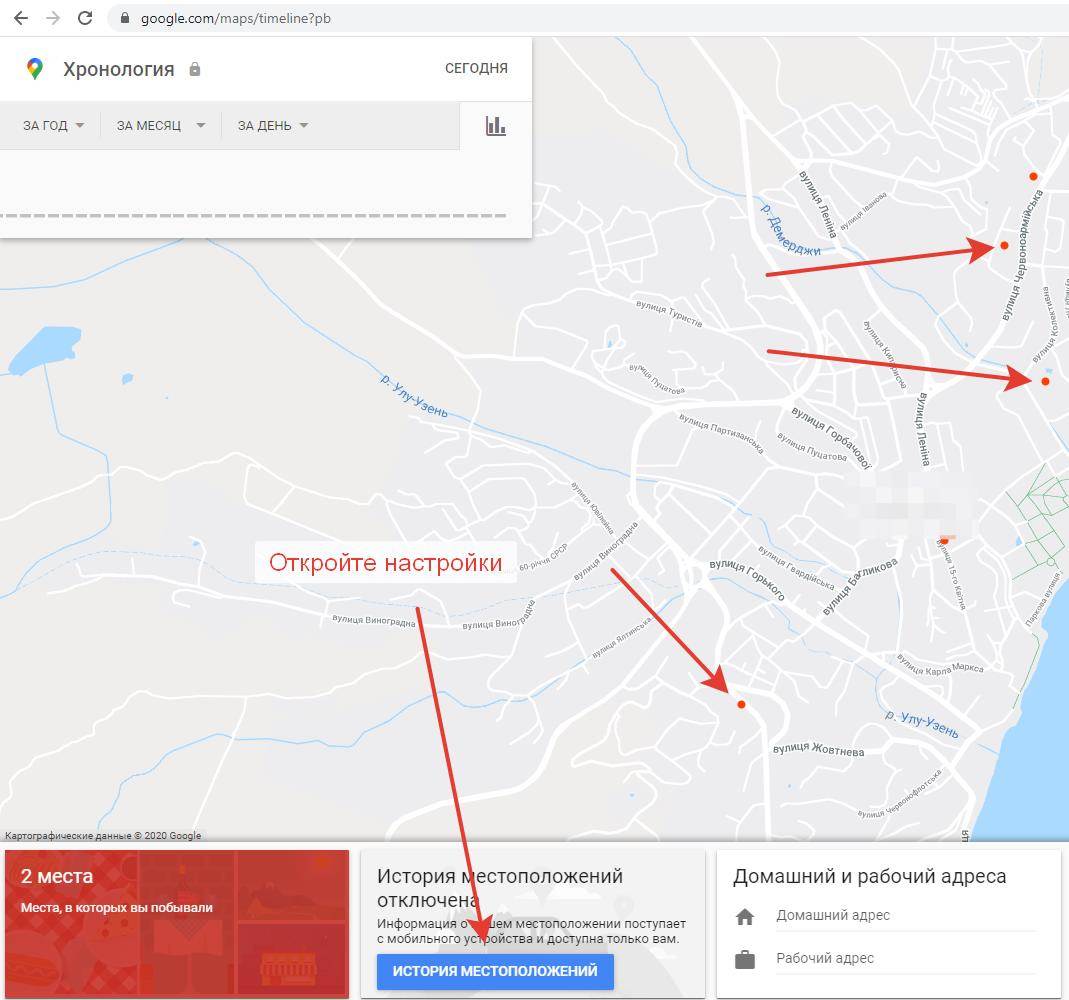The height and width of the screenshot is (1000, 1069).
Task: Click the lock icon beside "Хронология" title
Action: click(x=195, y=70)
